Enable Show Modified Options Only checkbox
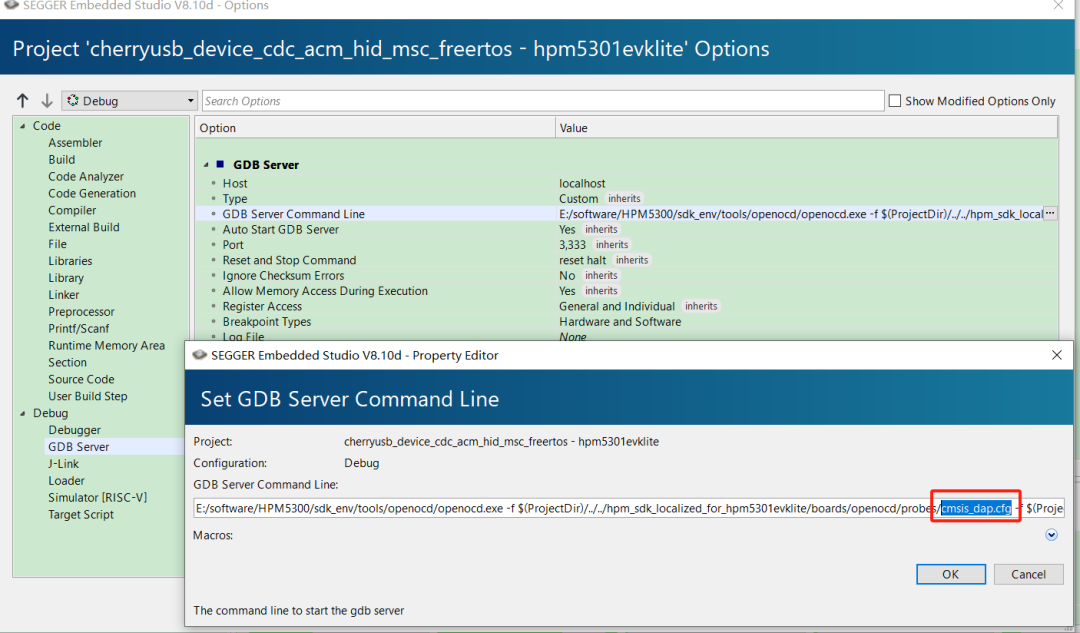 (x=895, y=101)
